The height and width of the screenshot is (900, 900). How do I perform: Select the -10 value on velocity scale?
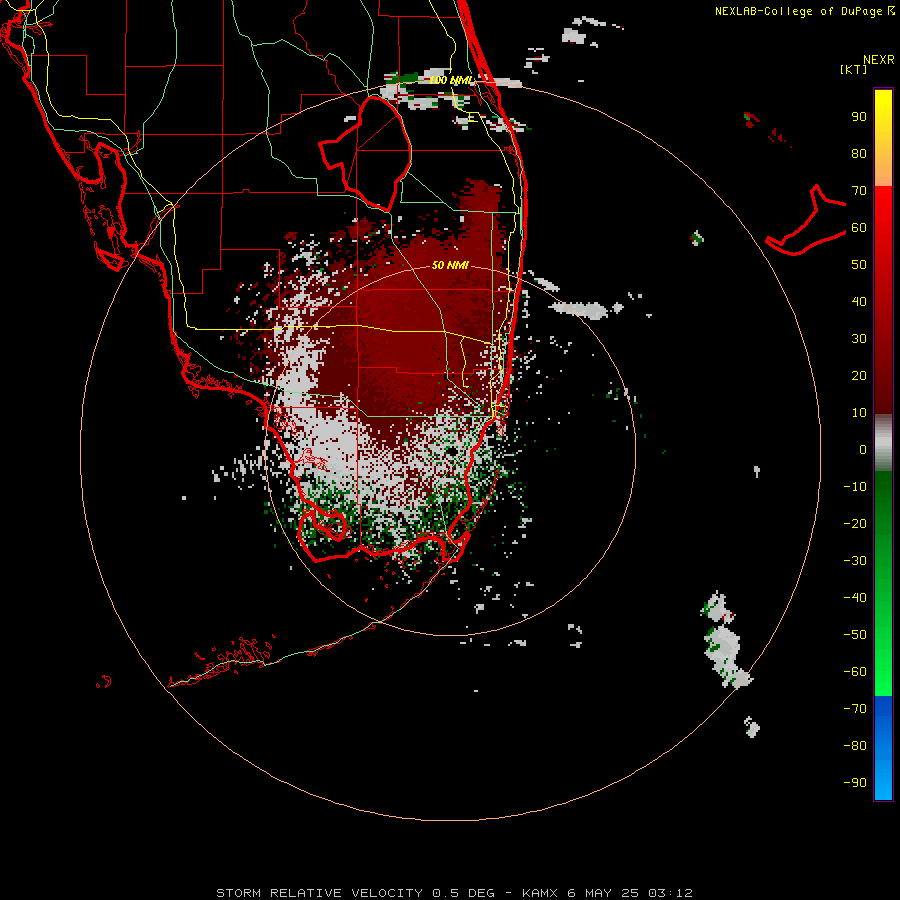[855, 487]
